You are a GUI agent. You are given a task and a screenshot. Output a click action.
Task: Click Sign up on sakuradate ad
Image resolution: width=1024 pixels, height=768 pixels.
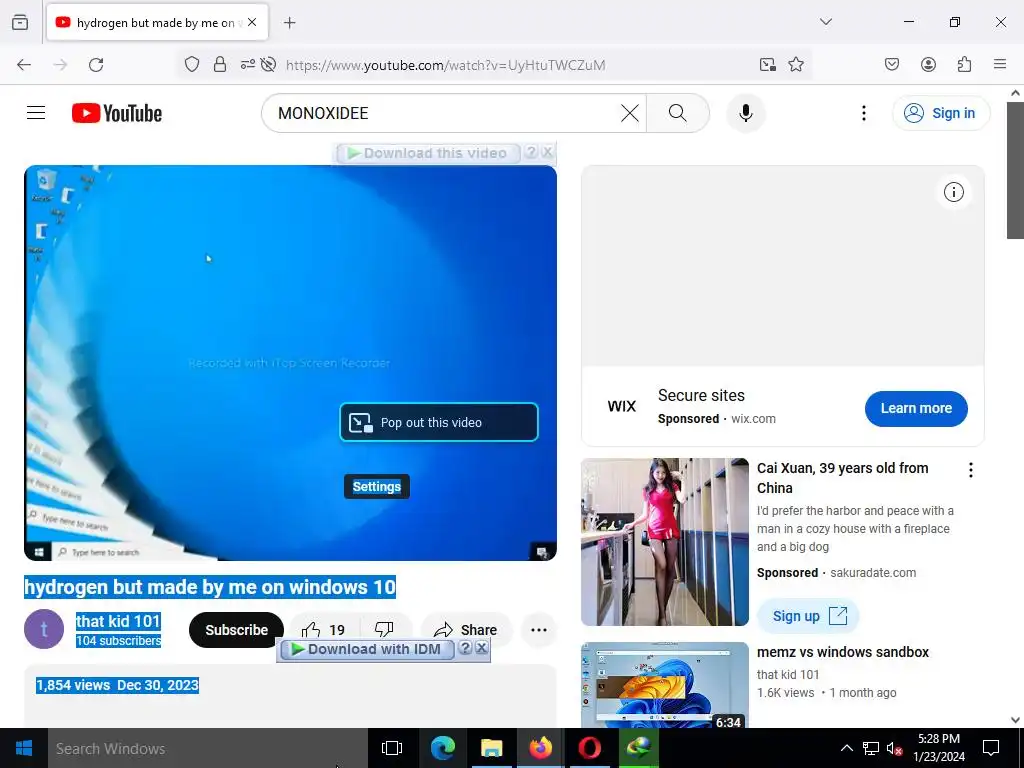point(808,616)
